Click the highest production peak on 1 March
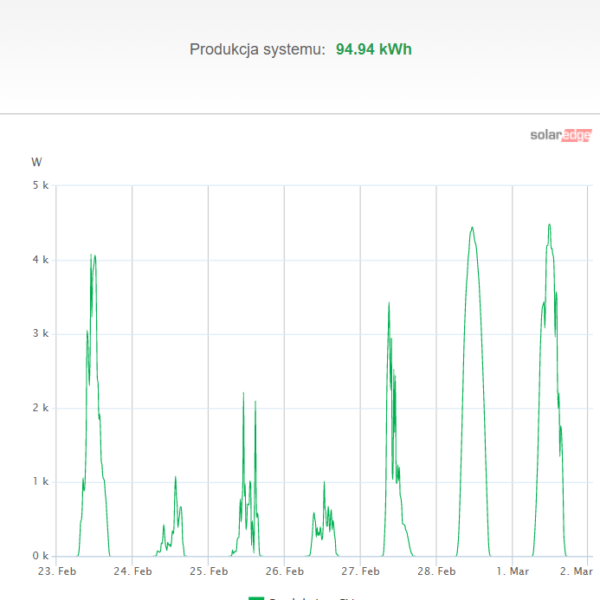The width and height of the screenshot is (600, 600). (x=550, y=225)
